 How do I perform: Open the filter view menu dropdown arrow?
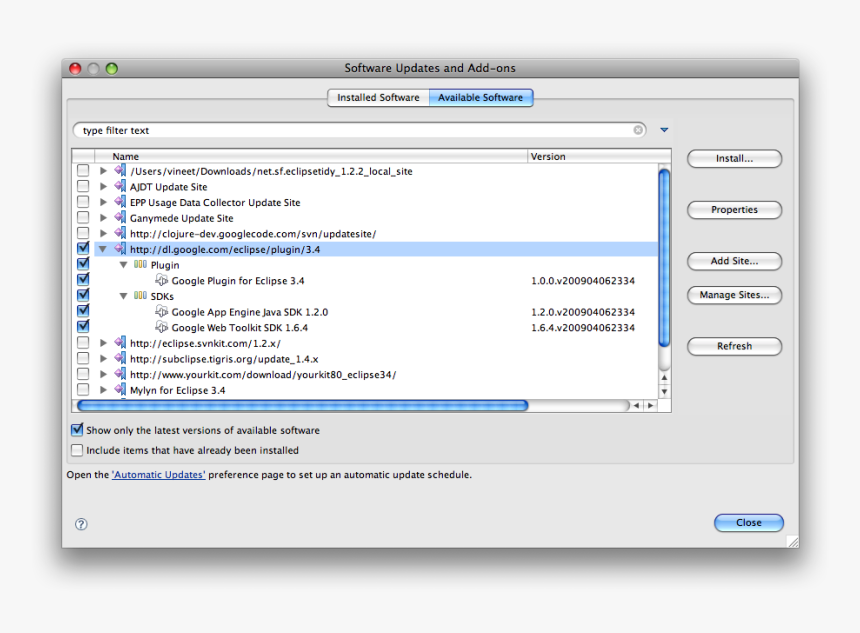point(664,130)
